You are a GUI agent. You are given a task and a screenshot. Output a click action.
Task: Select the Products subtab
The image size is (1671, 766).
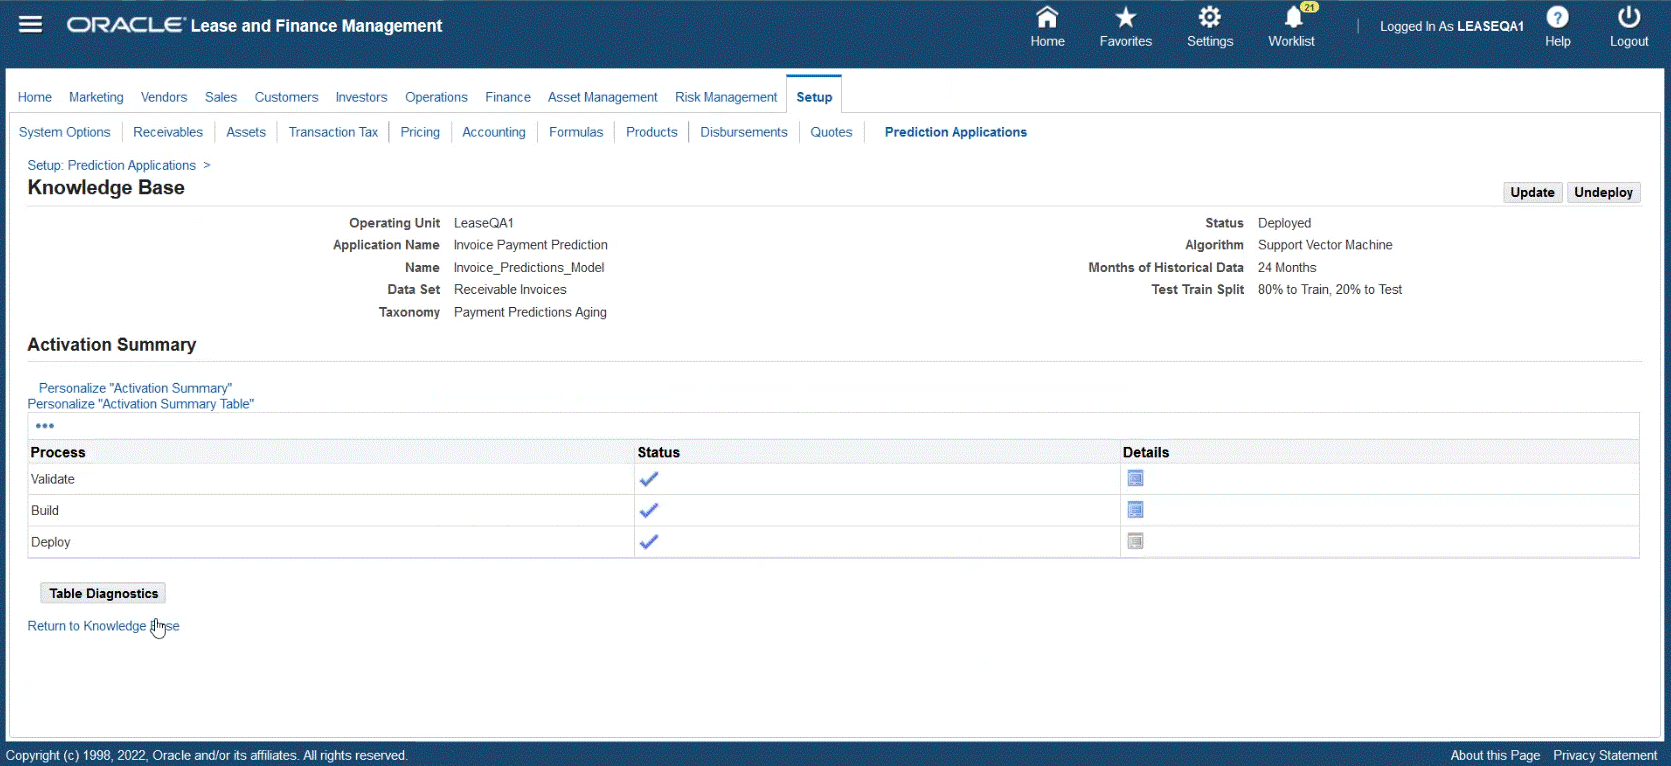tap(652, 132)
